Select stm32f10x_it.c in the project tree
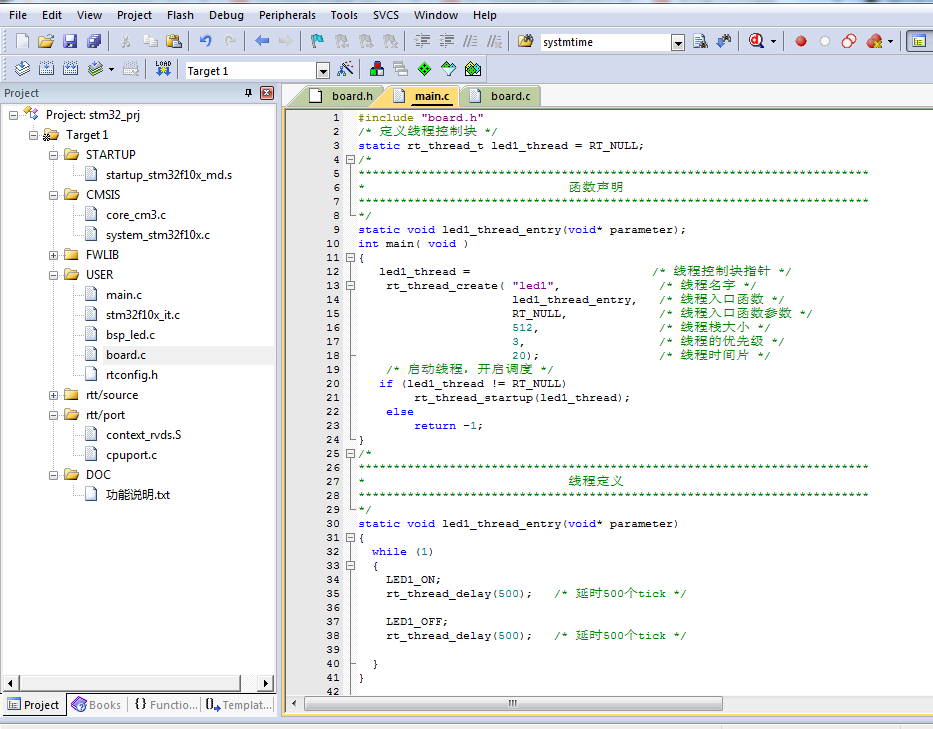This screenshot has height=729, width=933. [x=142, y=315]
